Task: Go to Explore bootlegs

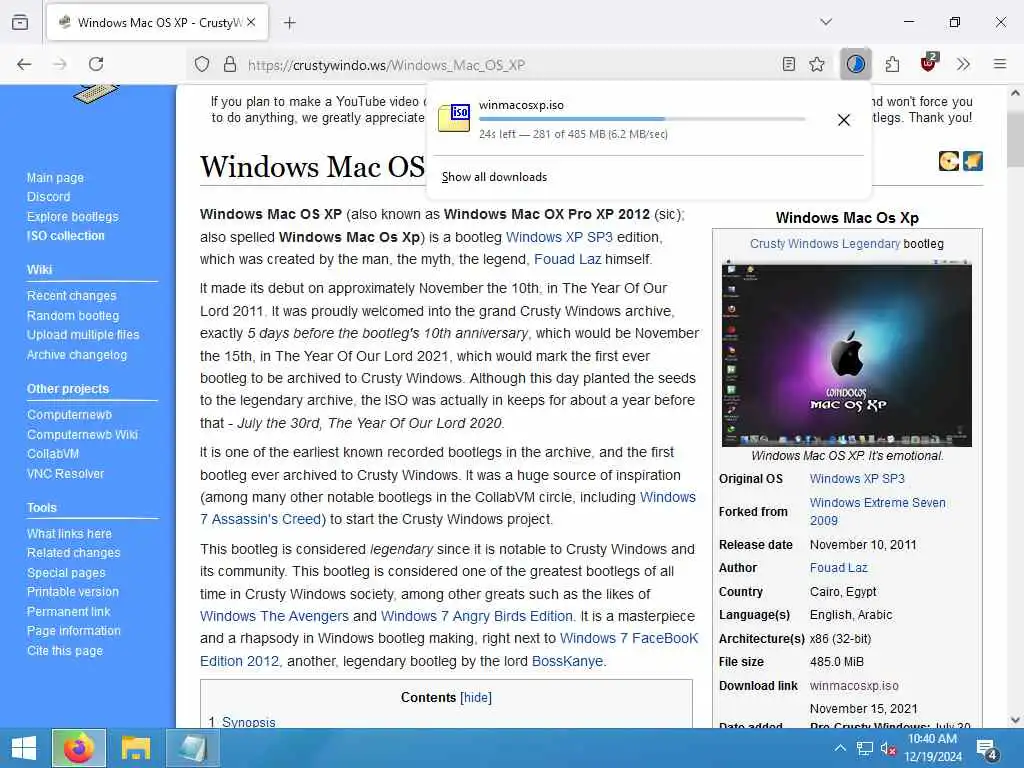Action: 72,216
